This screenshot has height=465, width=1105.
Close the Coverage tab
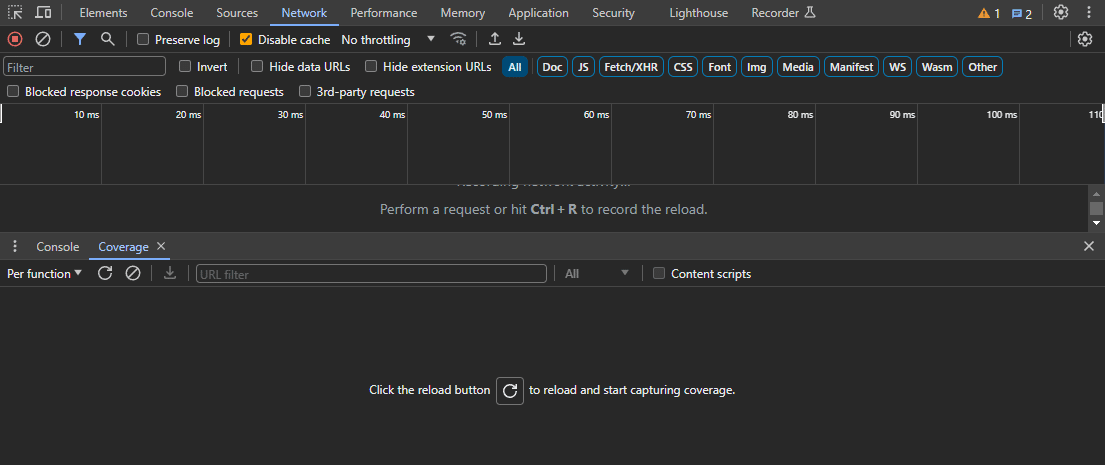(161, 247)
